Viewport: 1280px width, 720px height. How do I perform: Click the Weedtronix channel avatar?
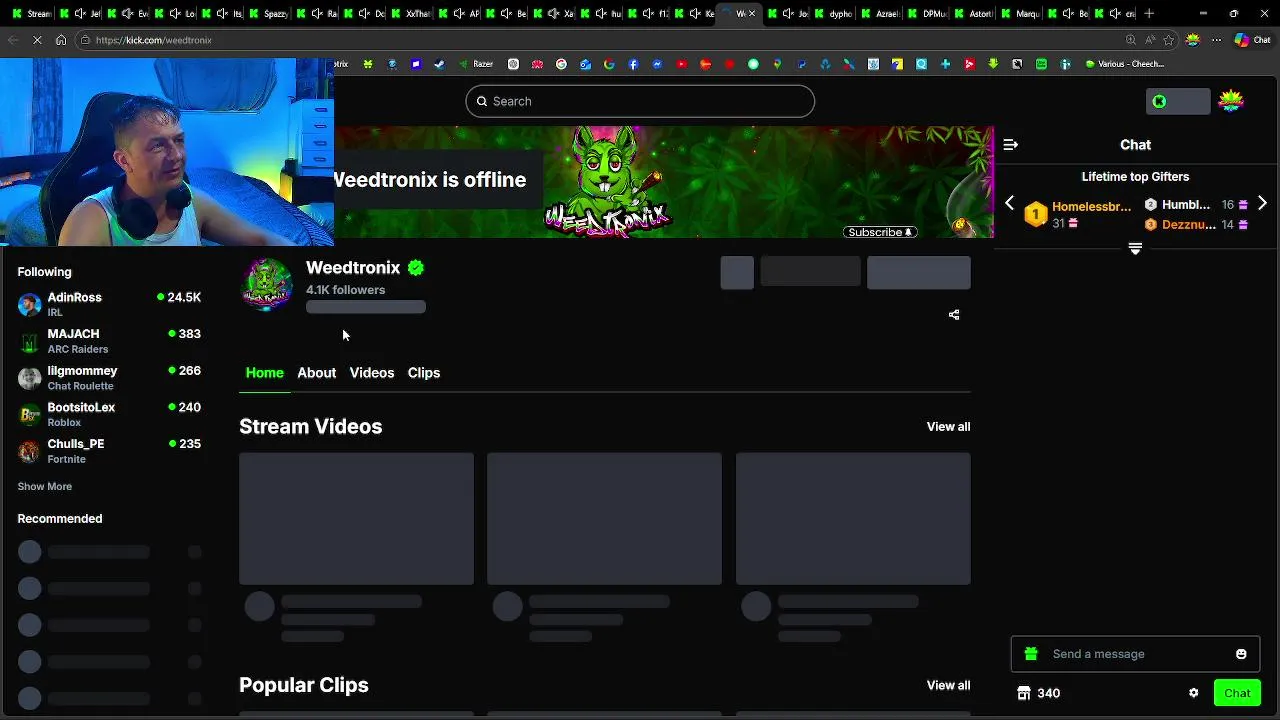click(x=267, y=284)
